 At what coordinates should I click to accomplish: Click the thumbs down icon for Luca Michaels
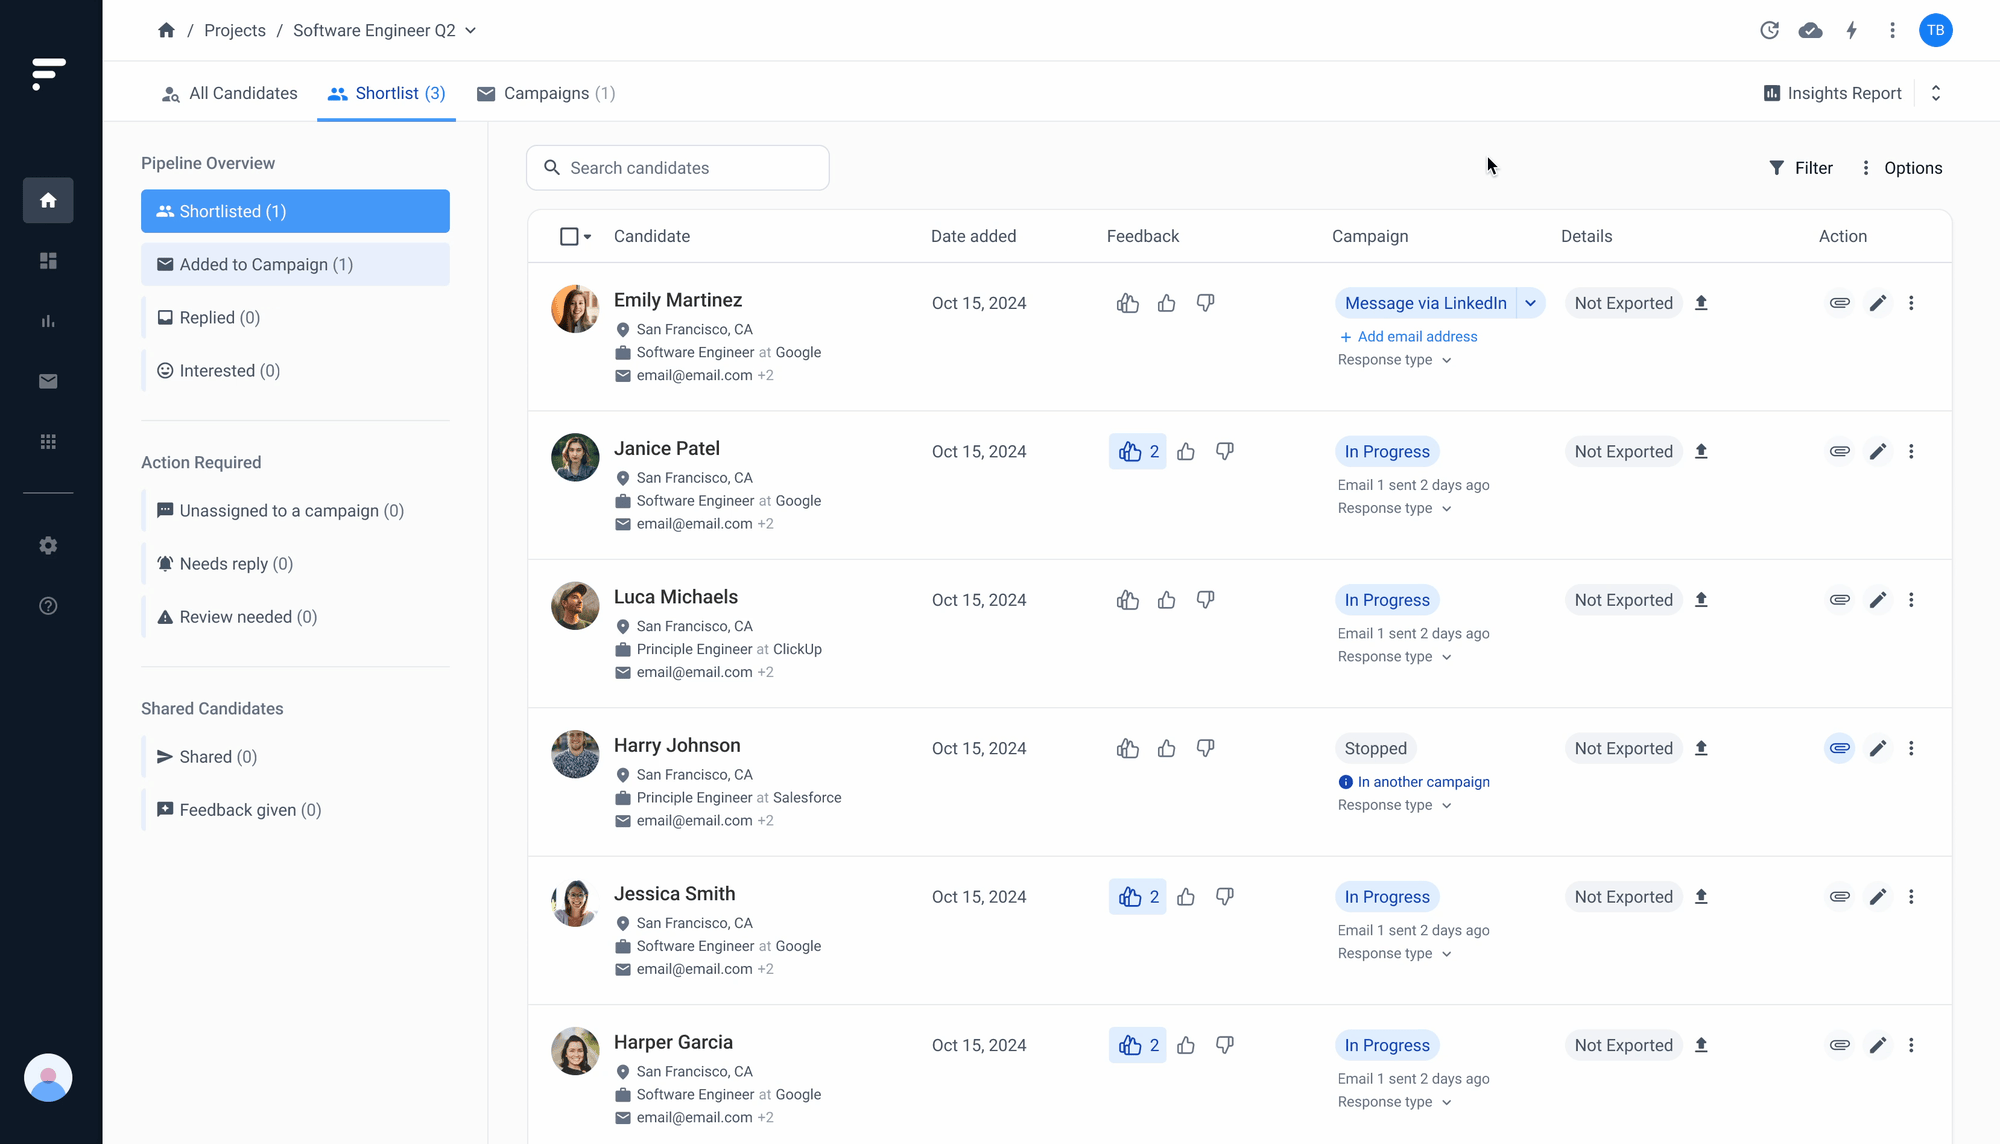pos(1205,600)
